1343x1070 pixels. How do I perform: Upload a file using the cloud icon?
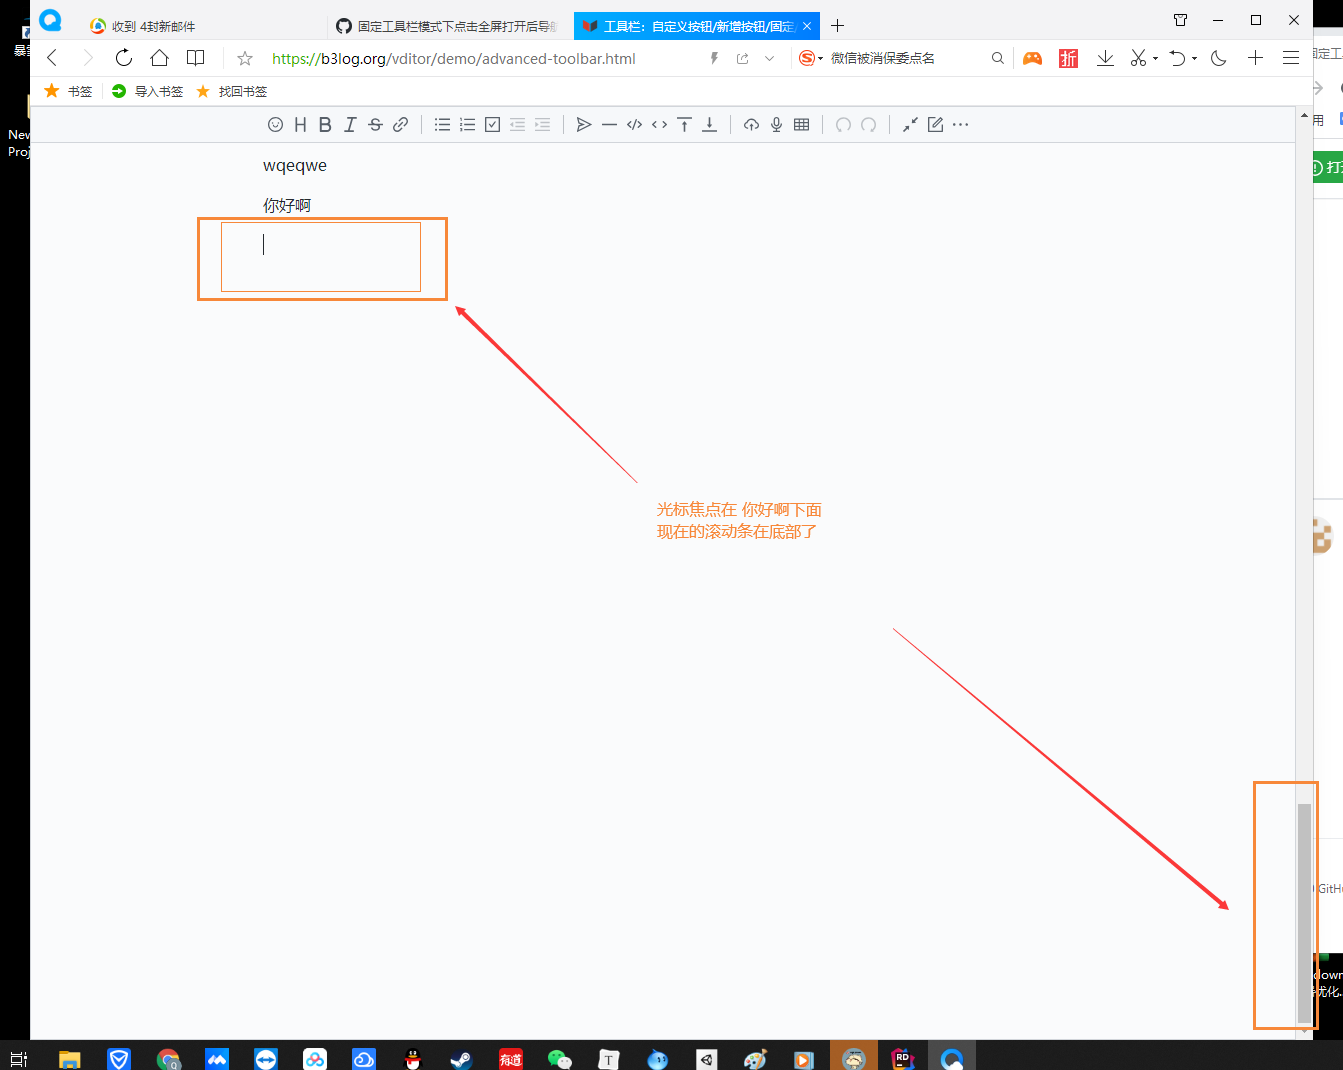(x=751, y=124)
